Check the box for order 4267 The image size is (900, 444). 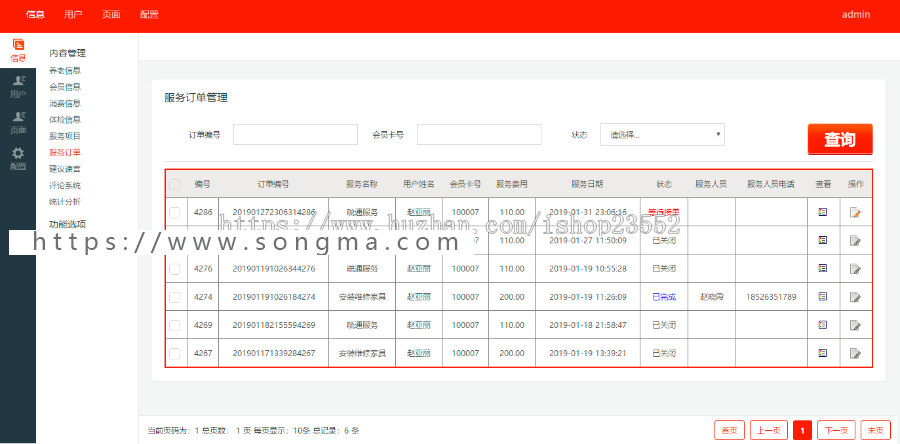pos(174,353)
